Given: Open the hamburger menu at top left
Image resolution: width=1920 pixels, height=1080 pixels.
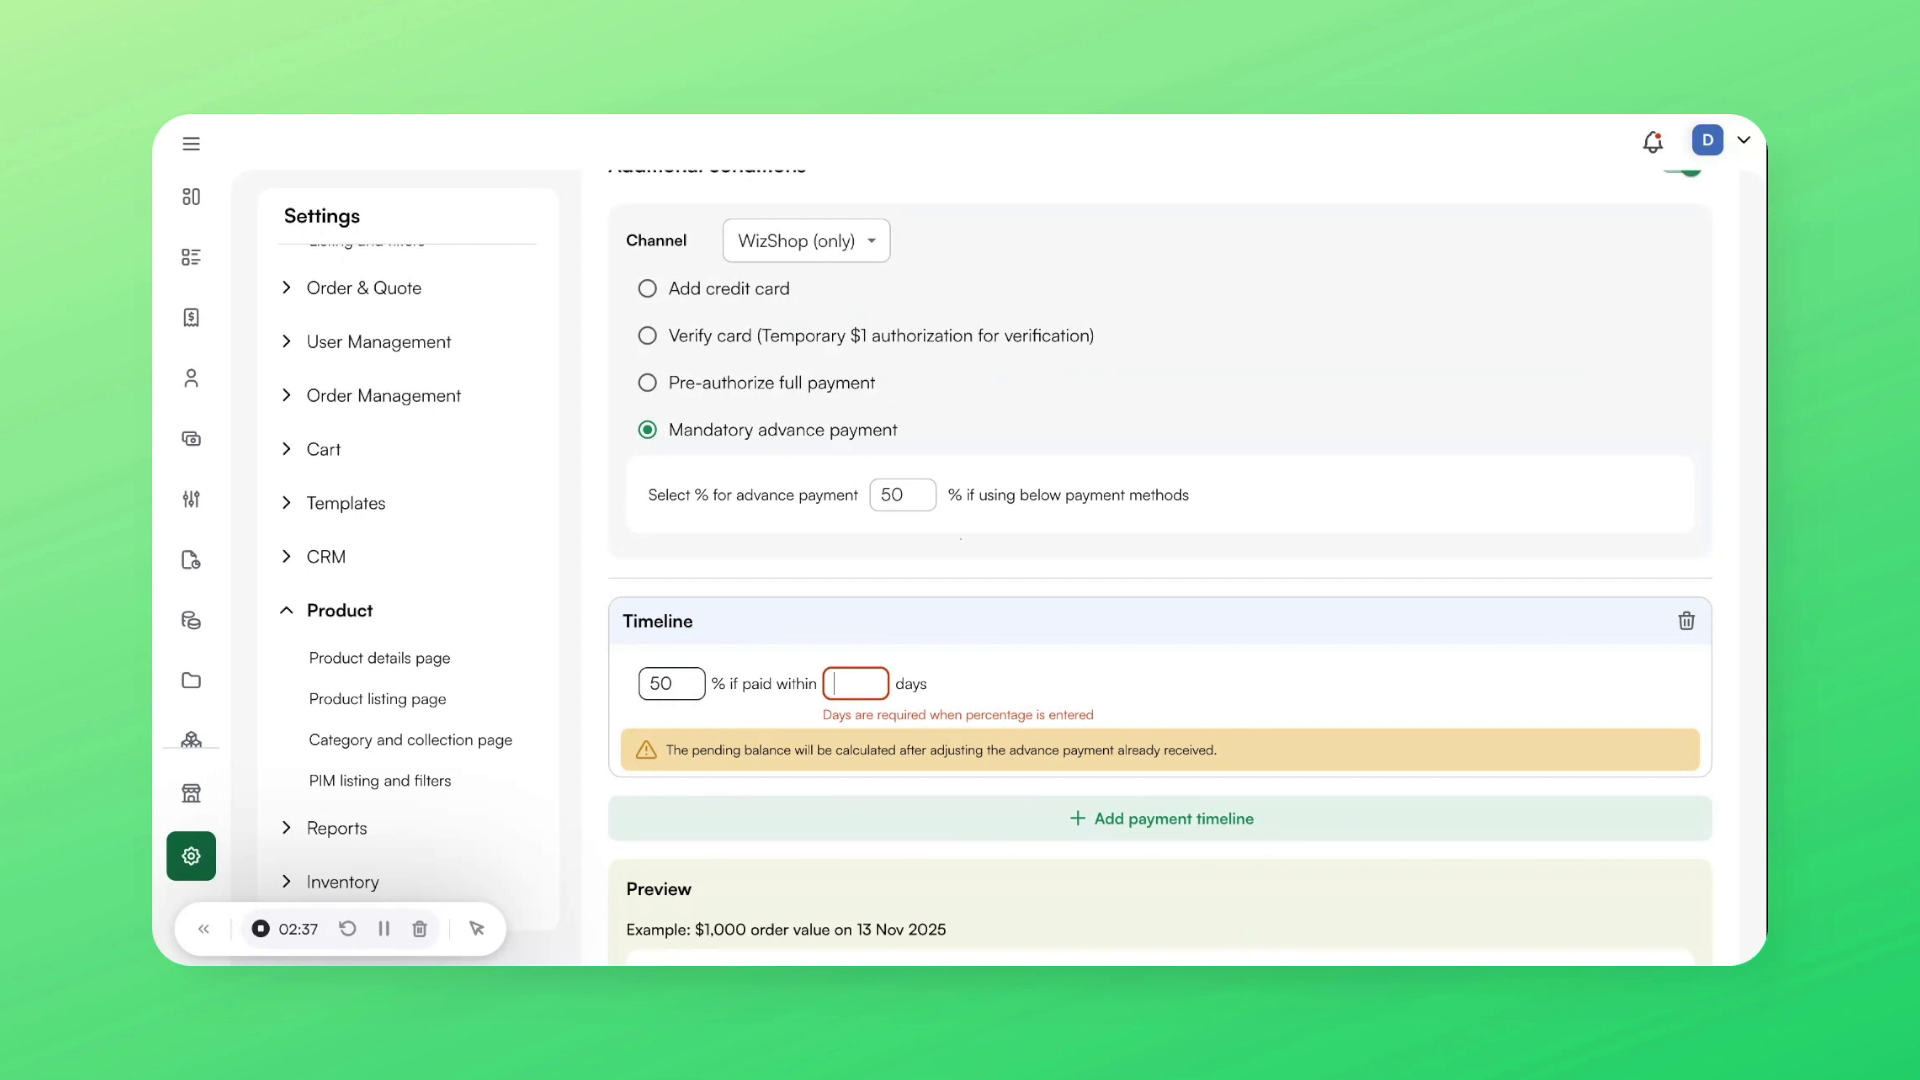Looking at the screenshot, I should point(191,144).
